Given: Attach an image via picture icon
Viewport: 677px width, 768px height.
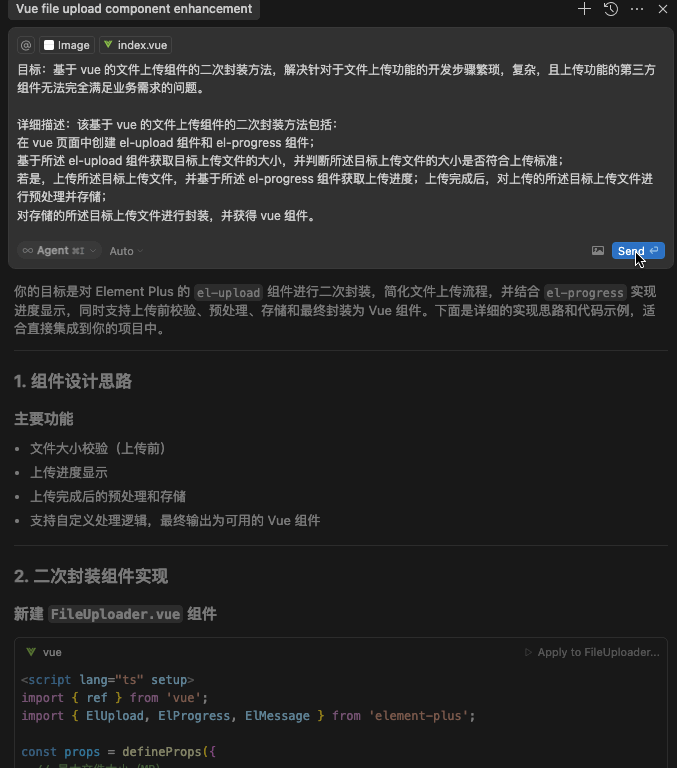Looking at the screenshot, I should tap(598, 251).
